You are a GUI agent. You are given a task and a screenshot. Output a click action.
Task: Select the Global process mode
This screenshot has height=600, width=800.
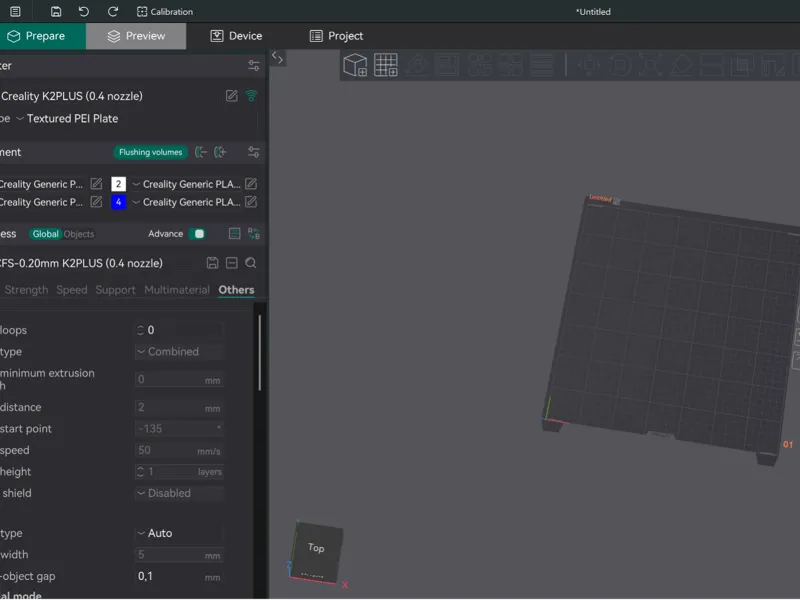(45, 234)
